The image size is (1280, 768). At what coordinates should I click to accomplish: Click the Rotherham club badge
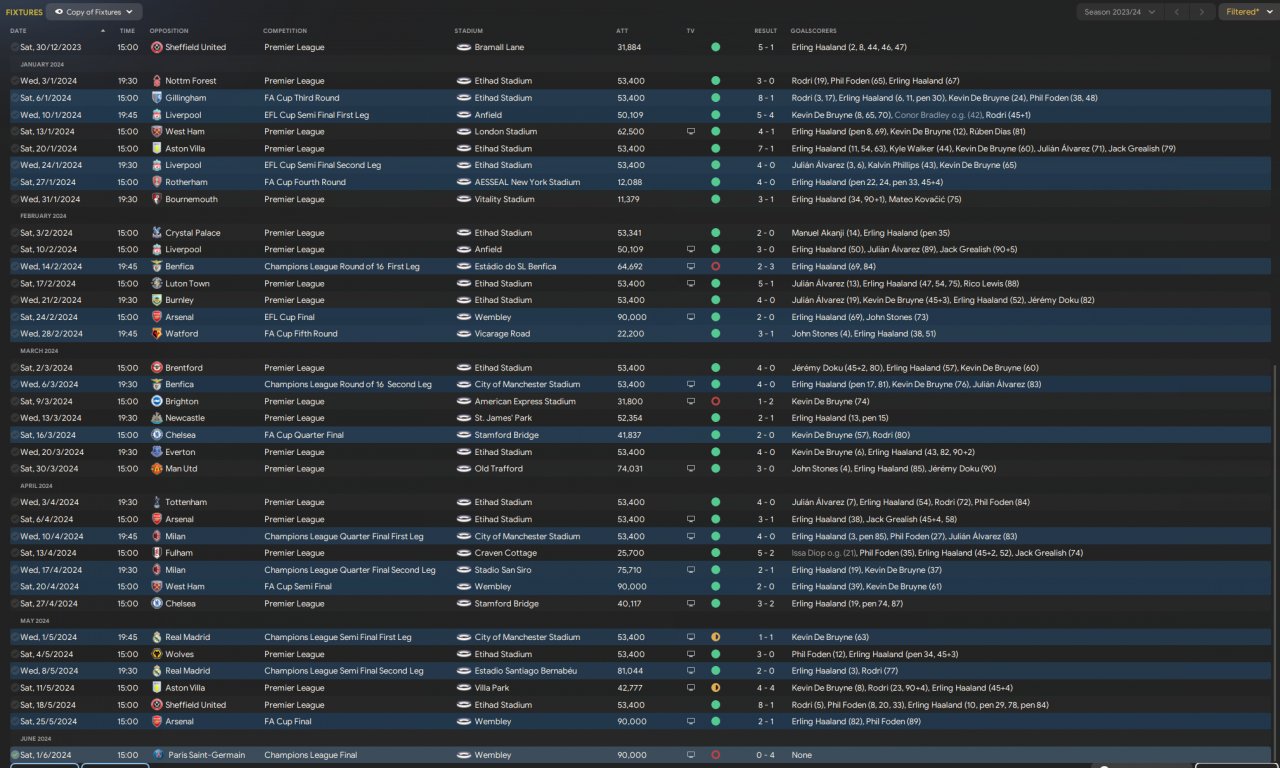pos(157,182)
